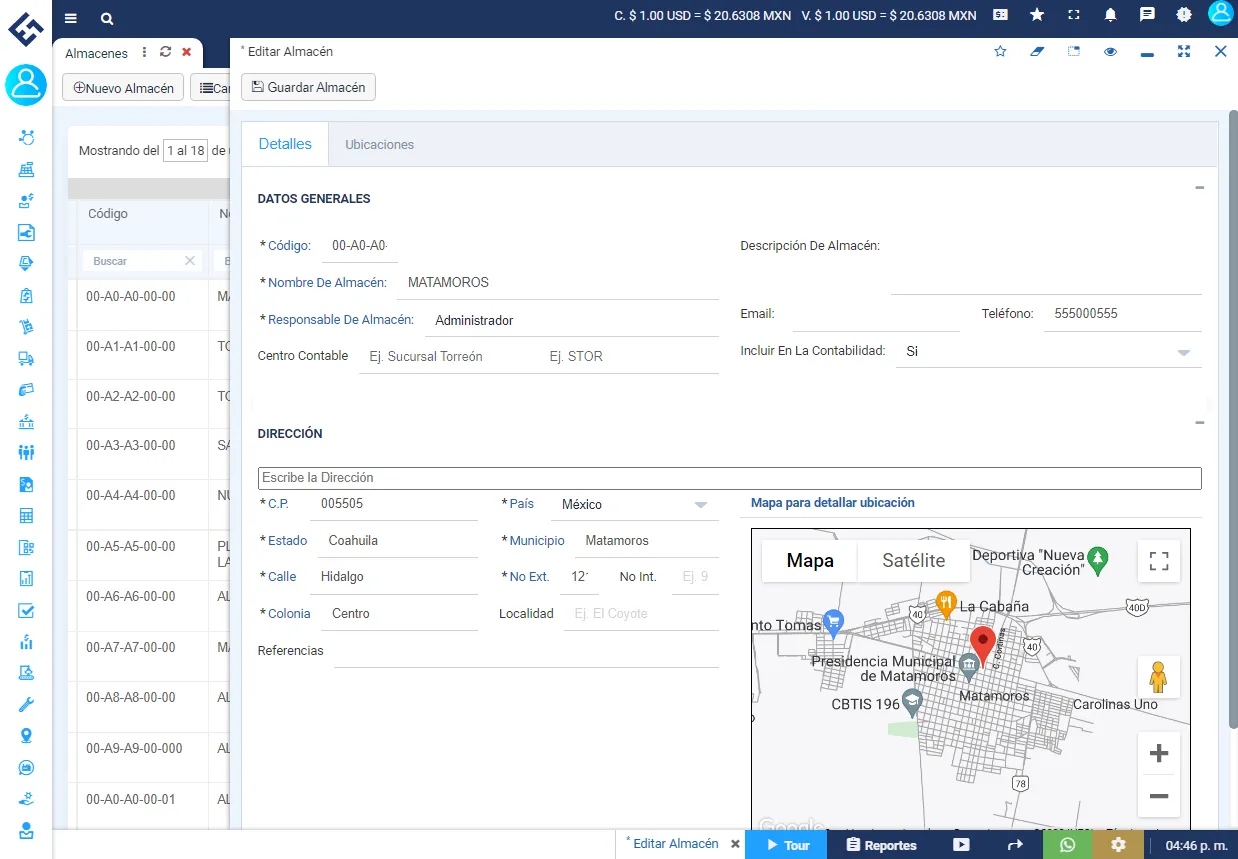Click the Nombre De Almacén field
Viewport: 1238px width, 859px height.
click(x=558, y=283)
